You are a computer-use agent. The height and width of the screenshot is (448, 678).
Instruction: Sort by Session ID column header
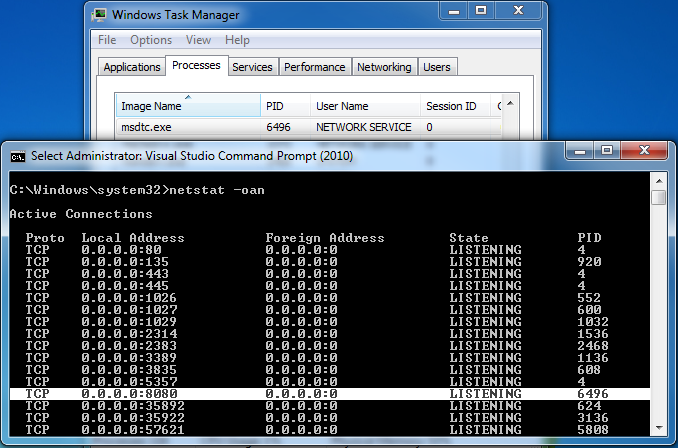click(x=455, y=106)
